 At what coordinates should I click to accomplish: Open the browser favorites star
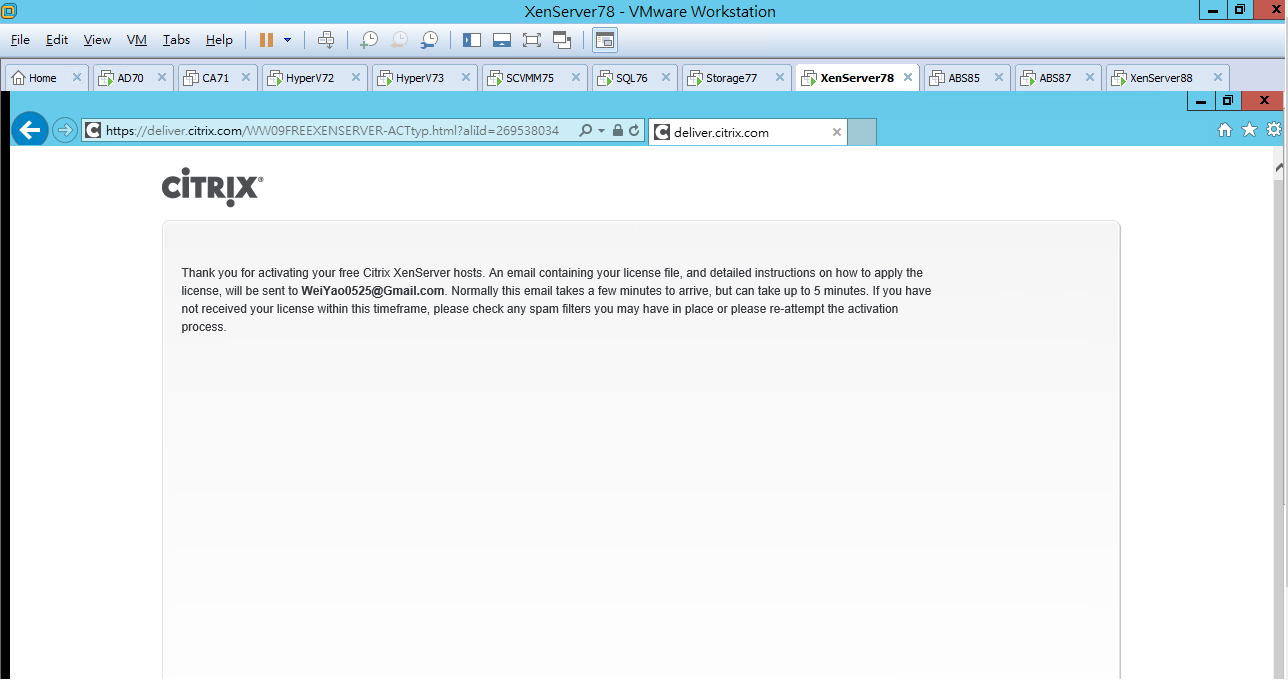pos(1249,130)
